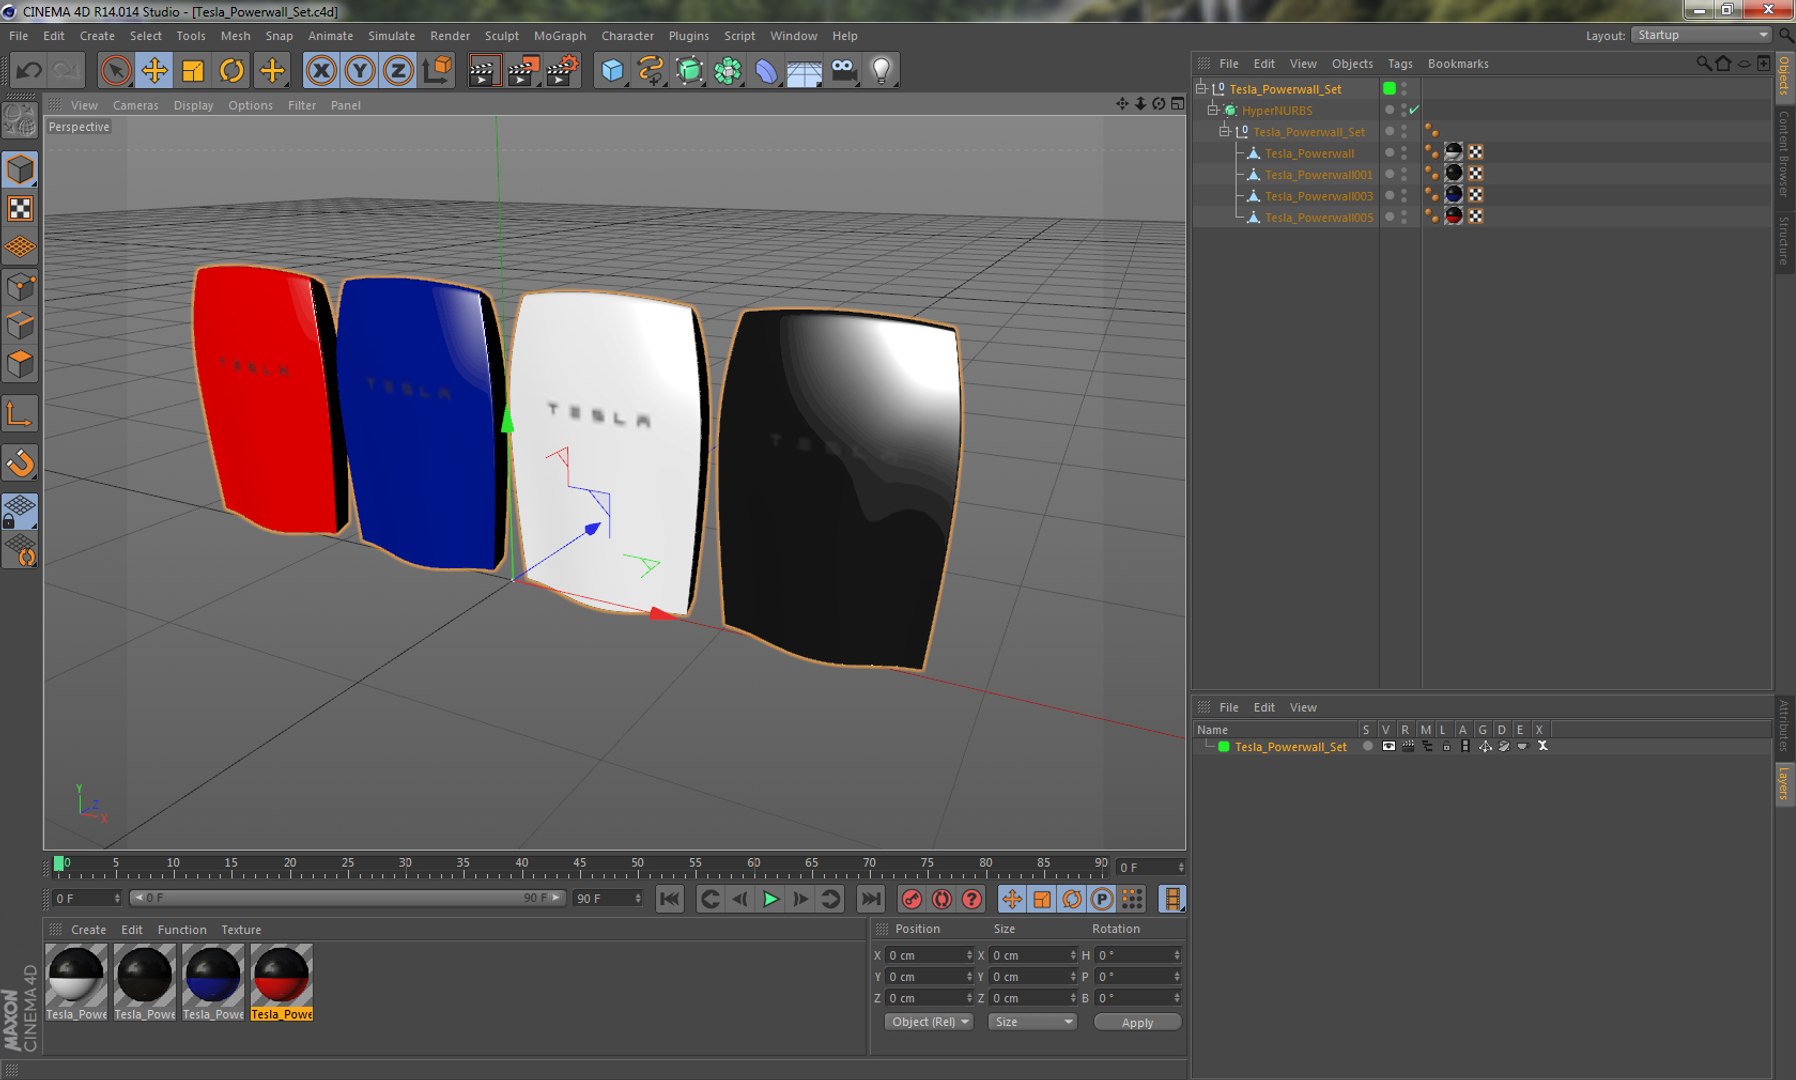This screenshot has height=1080, width=1796.
Task: Open the Objects side tab
Action: pos(1784,76)
